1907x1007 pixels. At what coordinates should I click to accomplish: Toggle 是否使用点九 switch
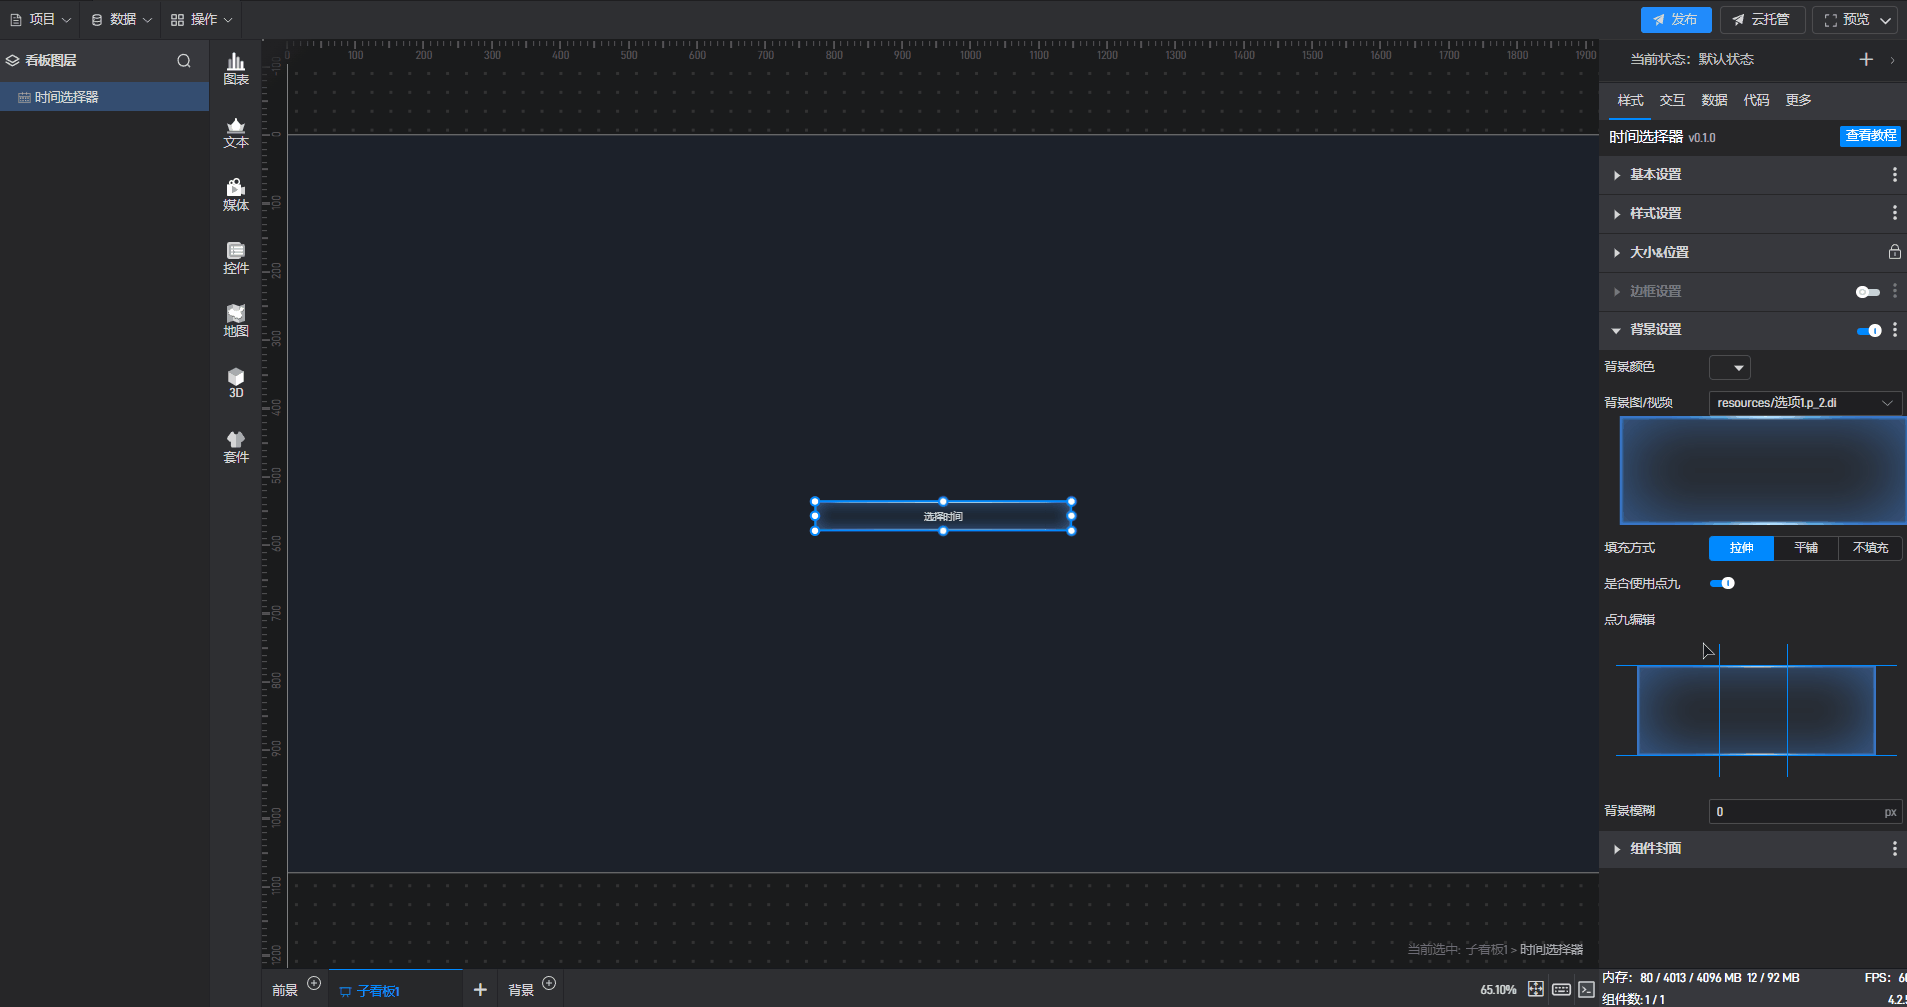point(1721,583)
